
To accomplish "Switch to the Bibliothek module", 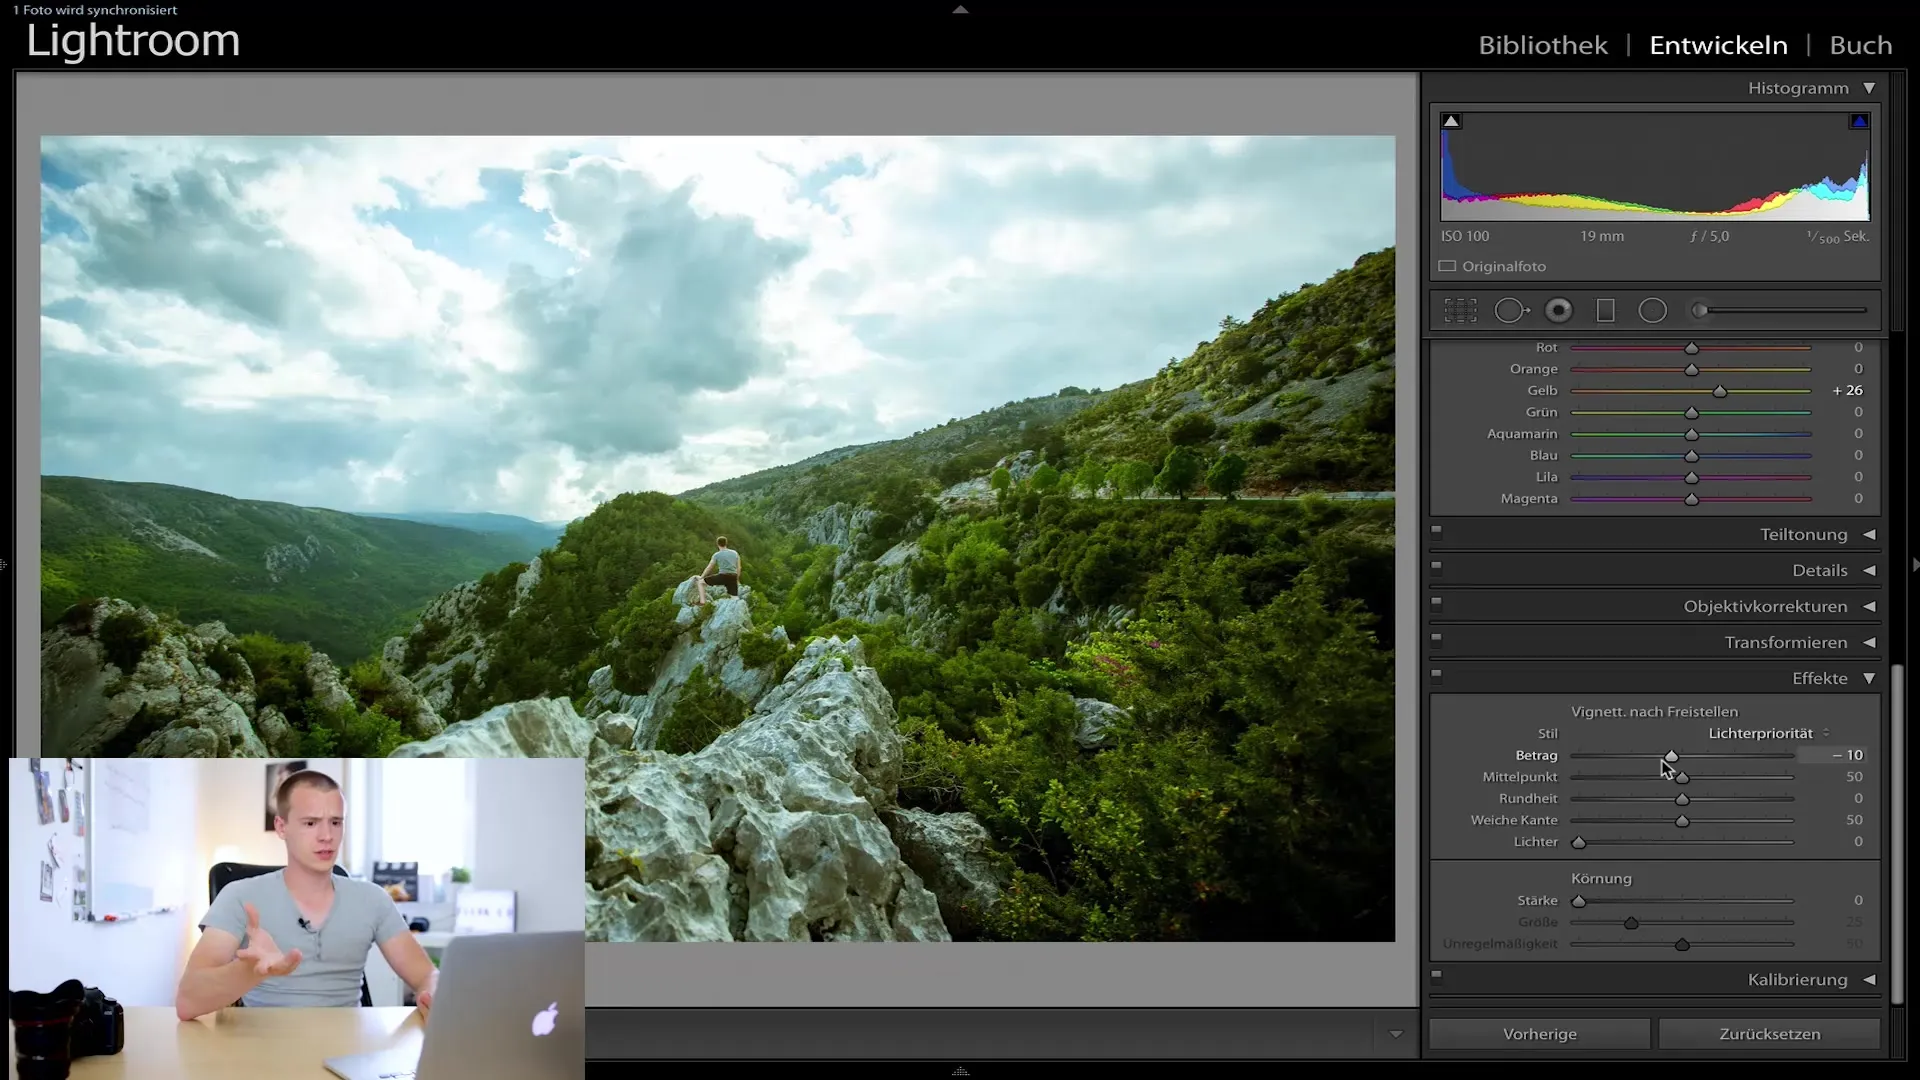I will [1543, 45].
